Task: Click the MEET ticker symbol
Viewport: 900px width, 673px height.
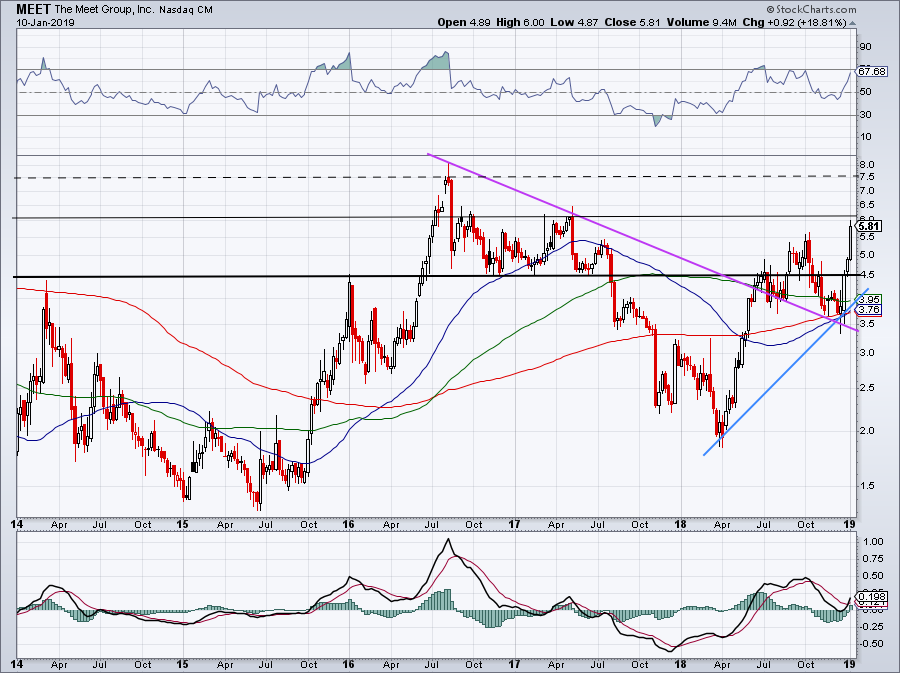Action: 33,9
